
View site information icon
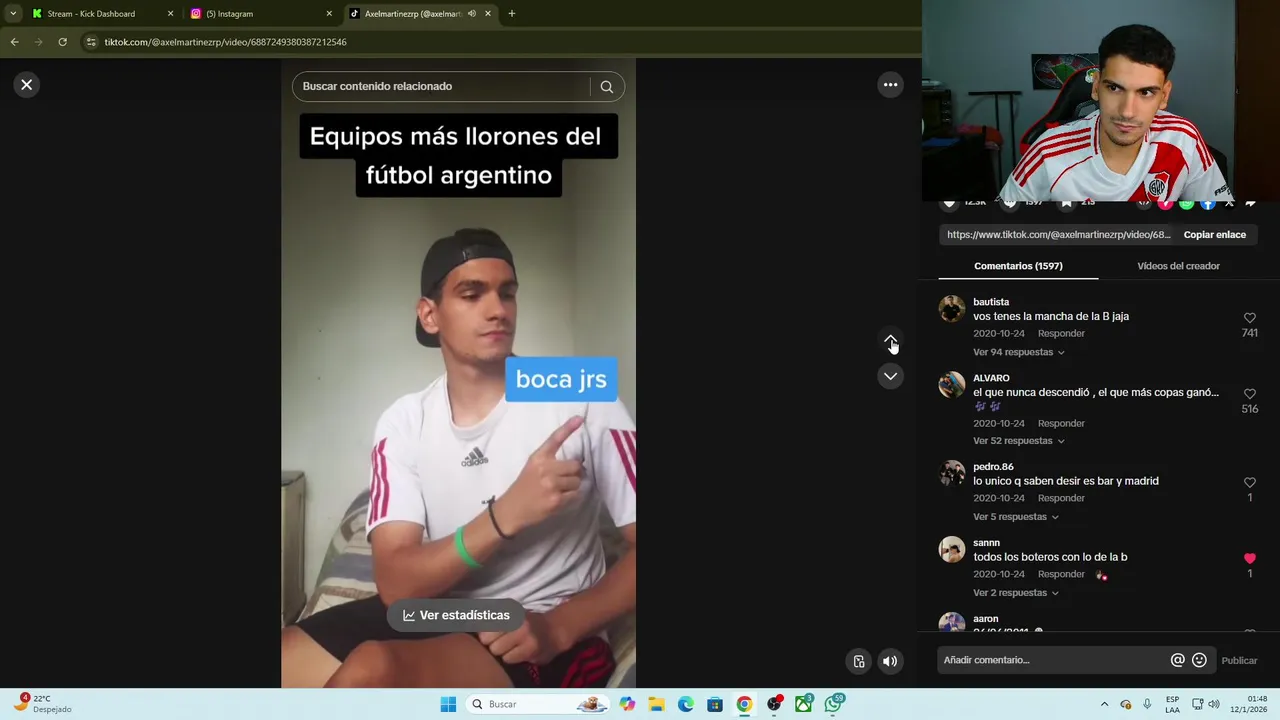tap(91, 42)
